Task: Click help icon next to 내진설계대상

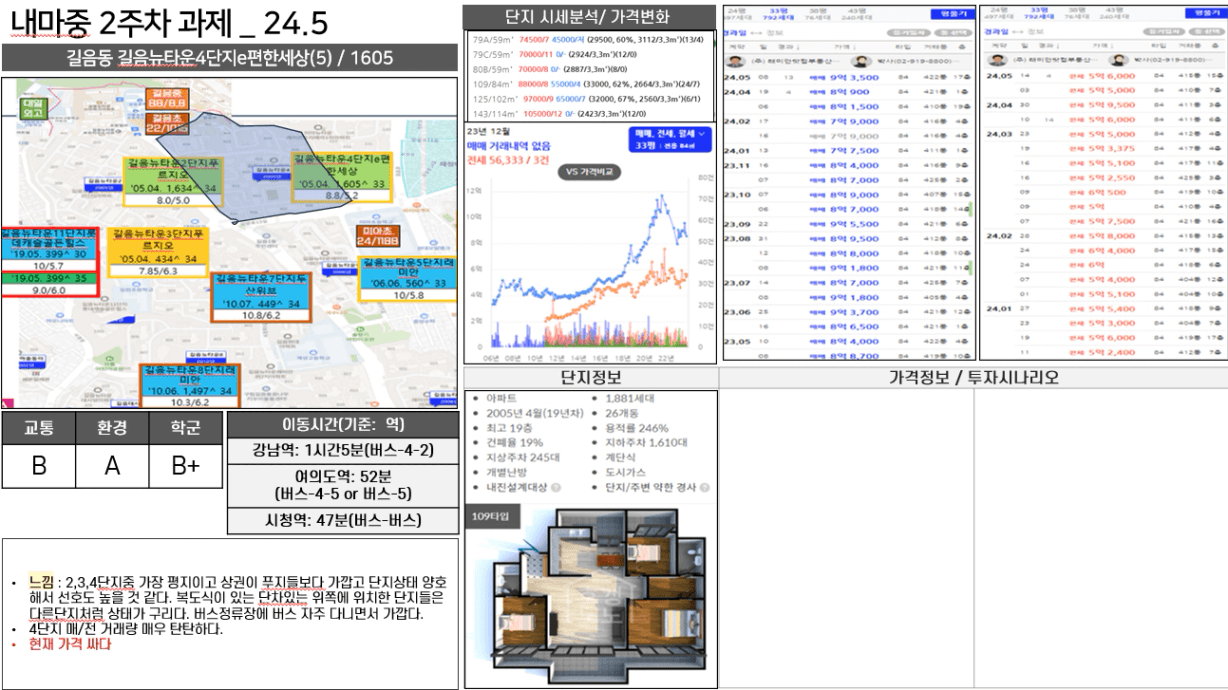Action: [x=555, y=487]
